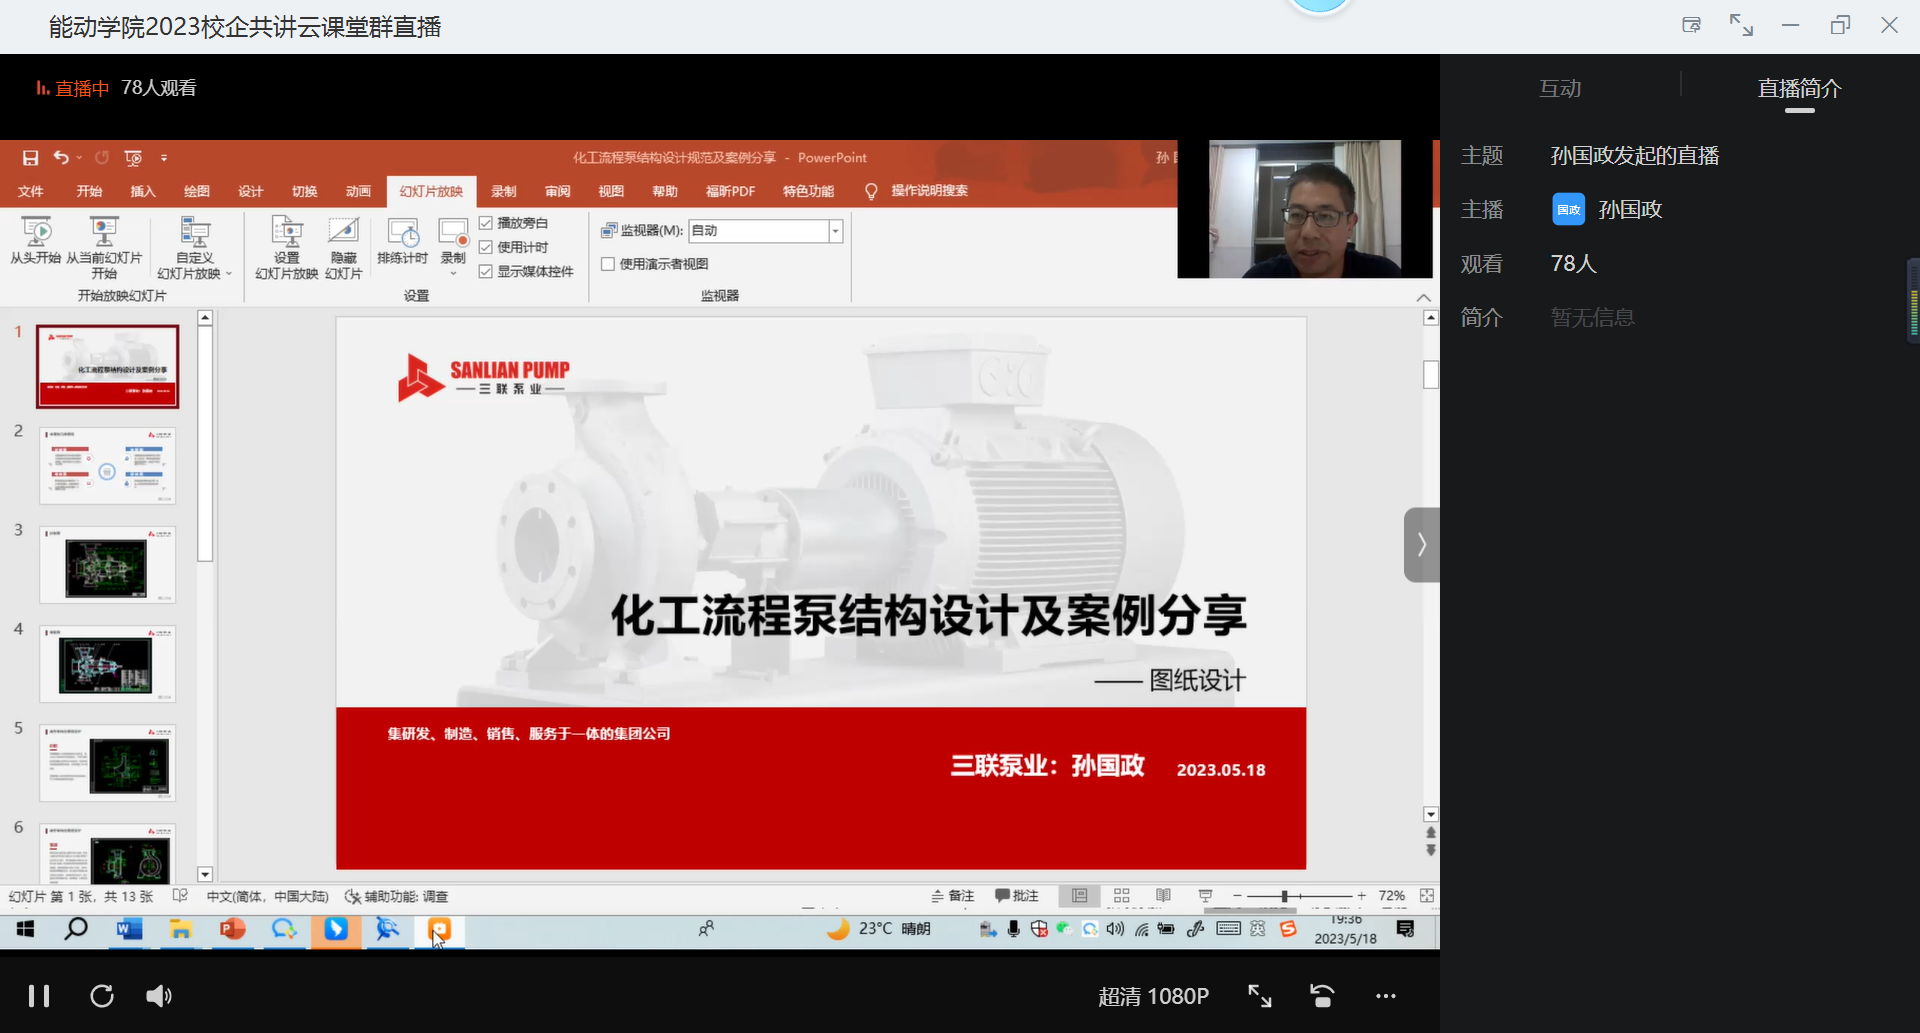Click the 备注 notes button in status bar

pyautogui.click(x=952, y=896)
